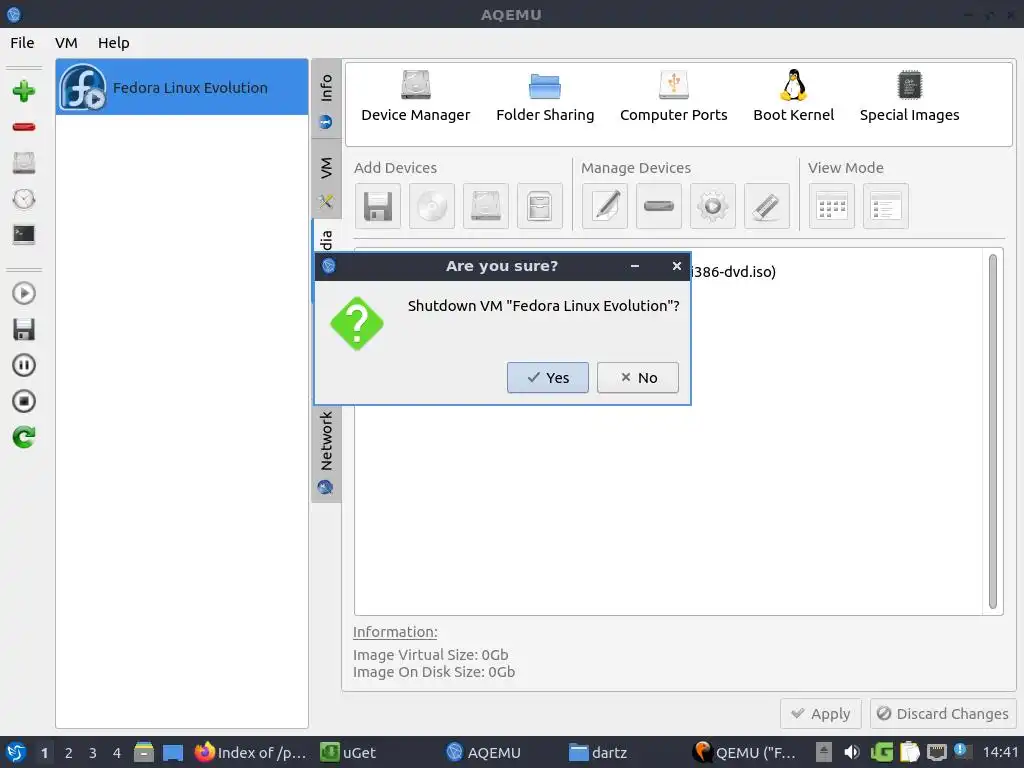This screenshot has width=1024, height=768.
Task: Click the Information heading
Action: click(395, 632)
